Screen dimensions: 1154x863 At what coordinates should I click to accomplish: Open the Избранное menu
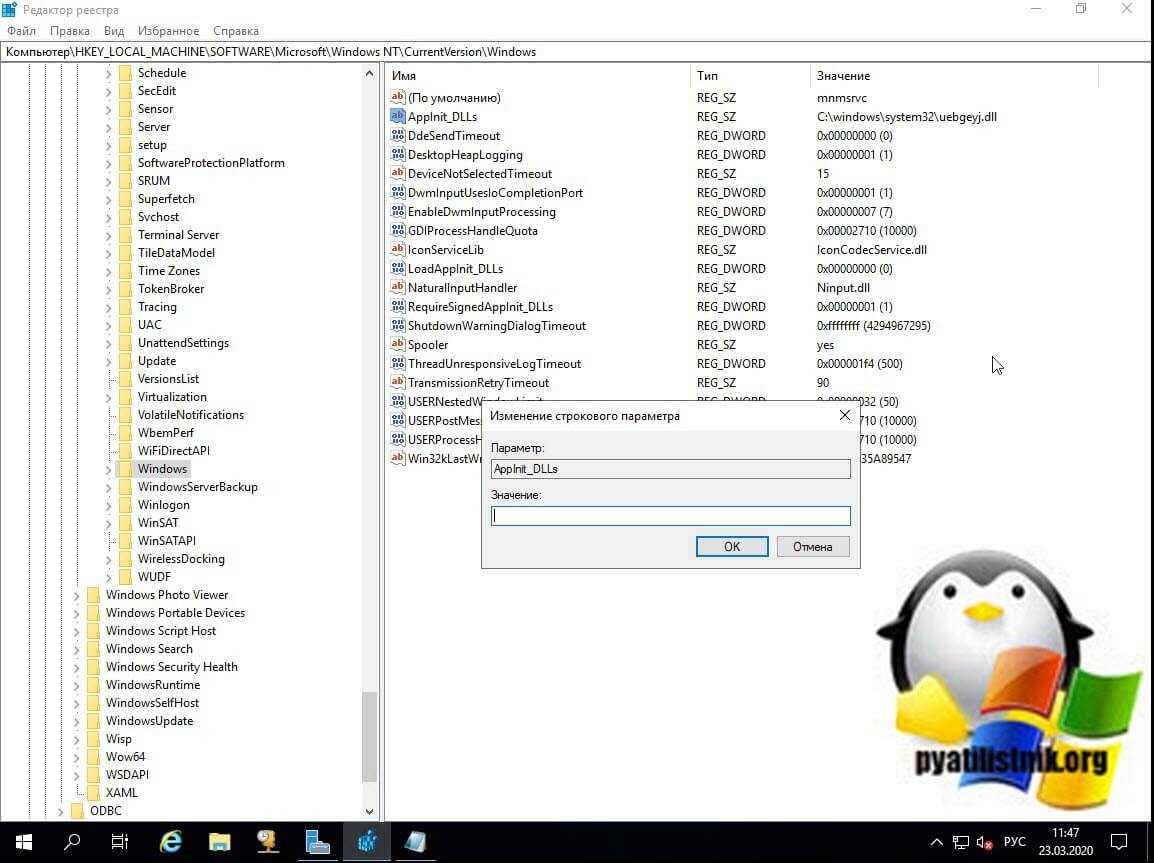170,31
